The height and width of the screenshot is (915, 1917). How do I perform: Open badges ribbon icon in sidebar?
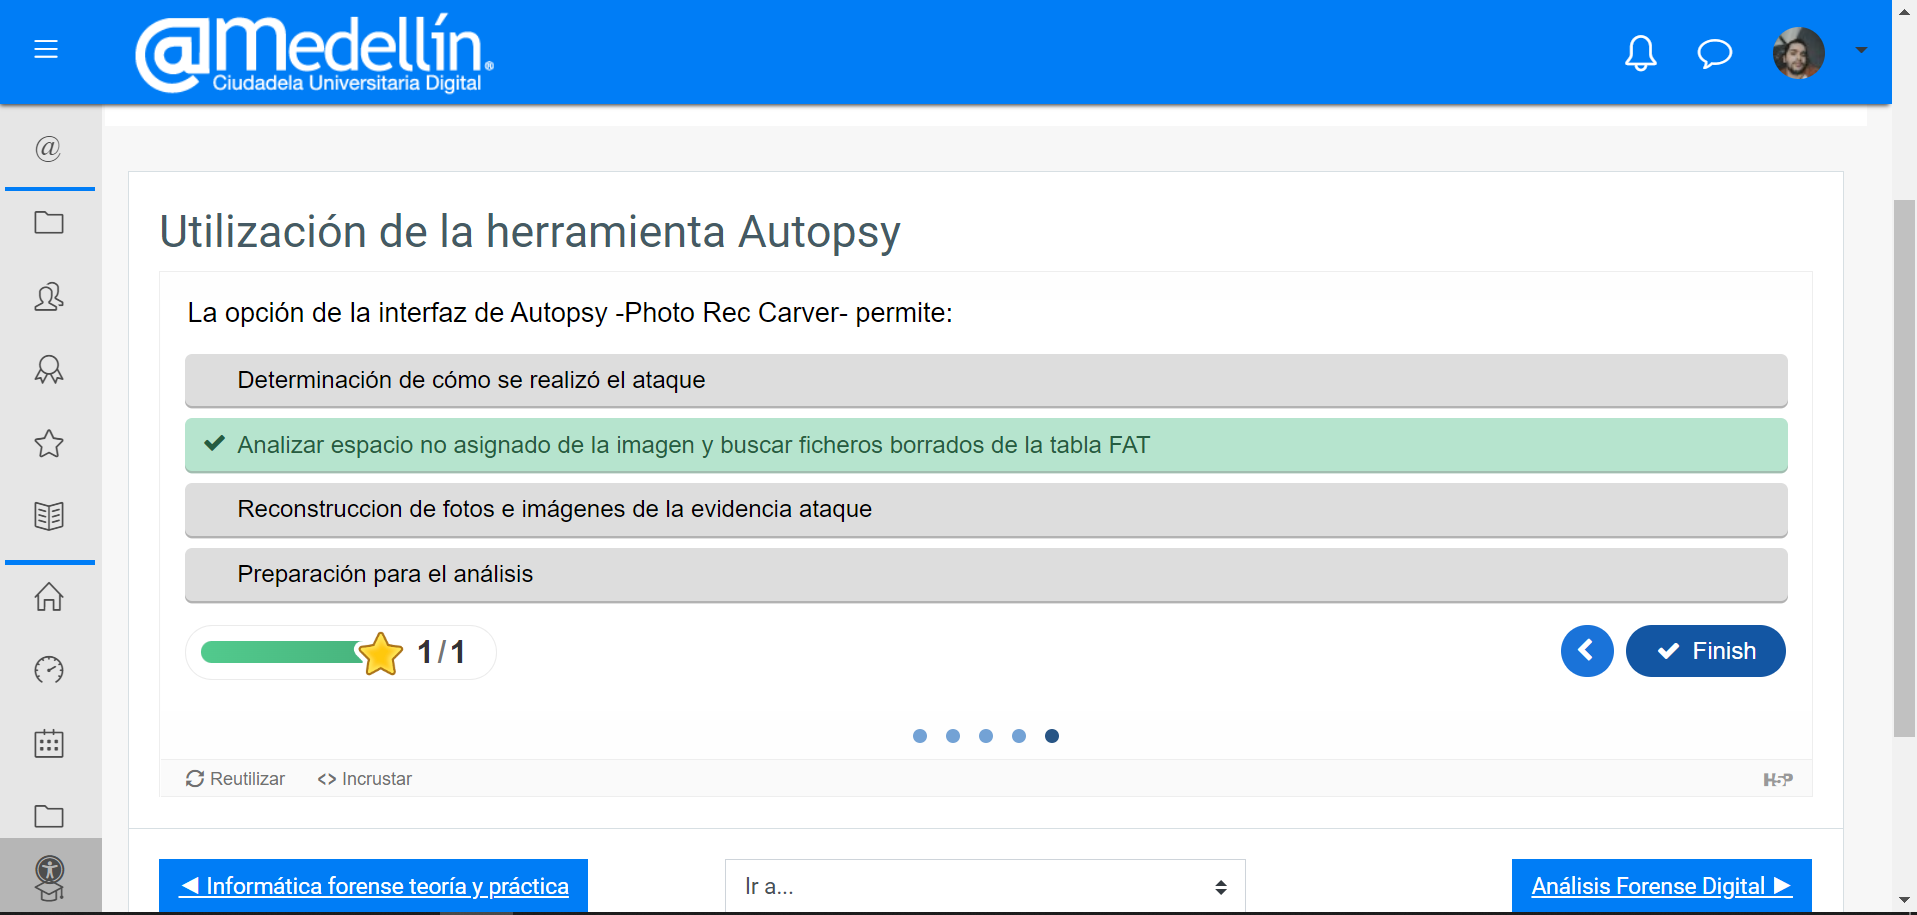pyautogui.click(x=48, y=370)
